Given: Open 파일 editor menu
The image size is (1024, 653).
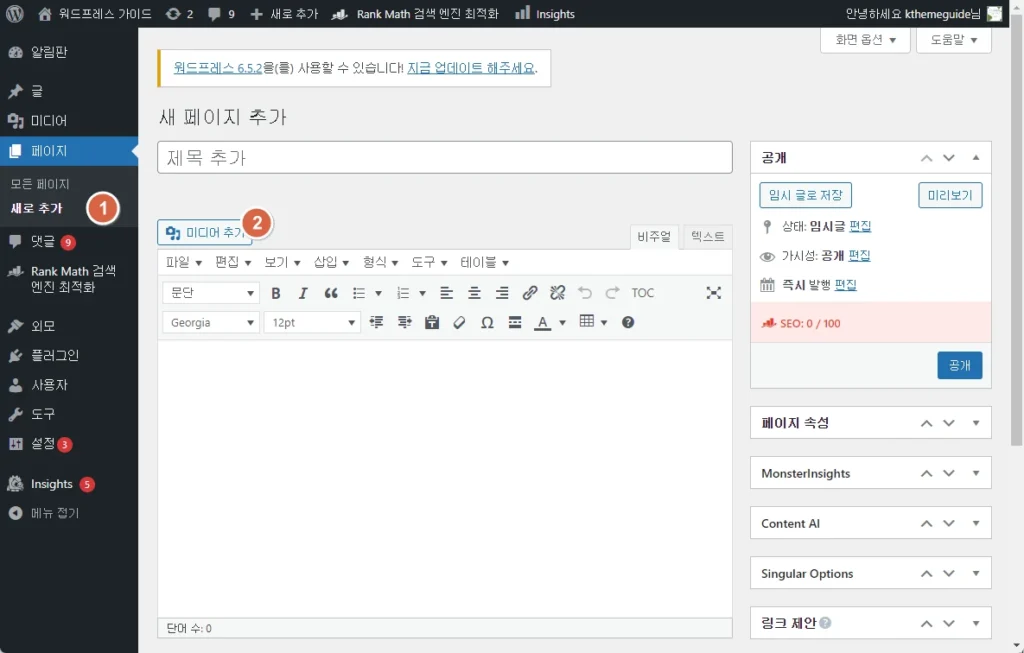Looking at the screenshot, I should 184,263.
